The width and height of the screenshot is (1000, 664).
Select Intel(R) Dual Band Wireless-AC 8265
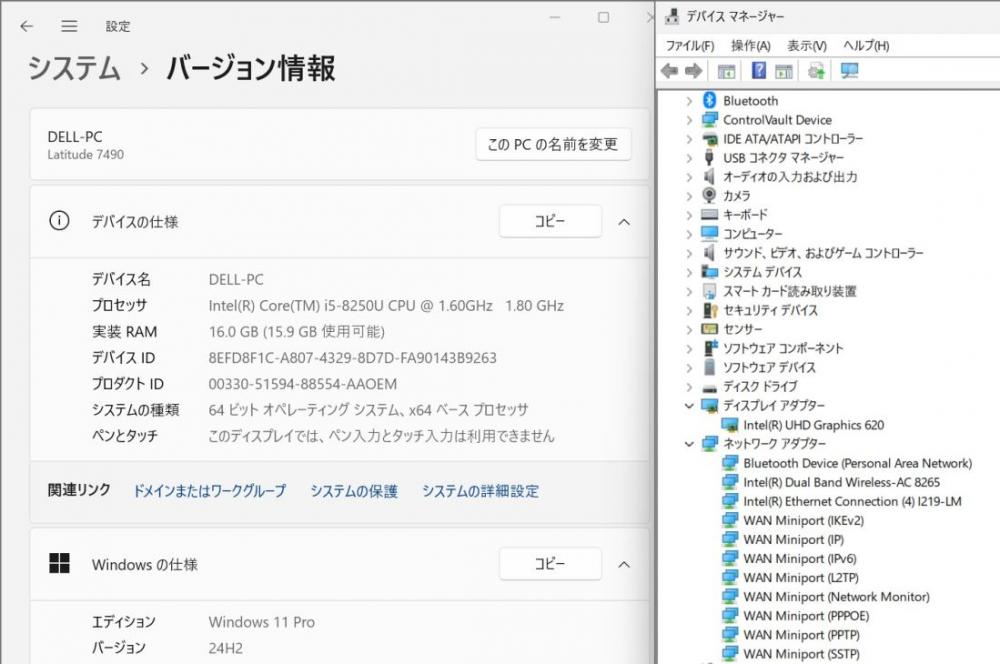[841, 482]
